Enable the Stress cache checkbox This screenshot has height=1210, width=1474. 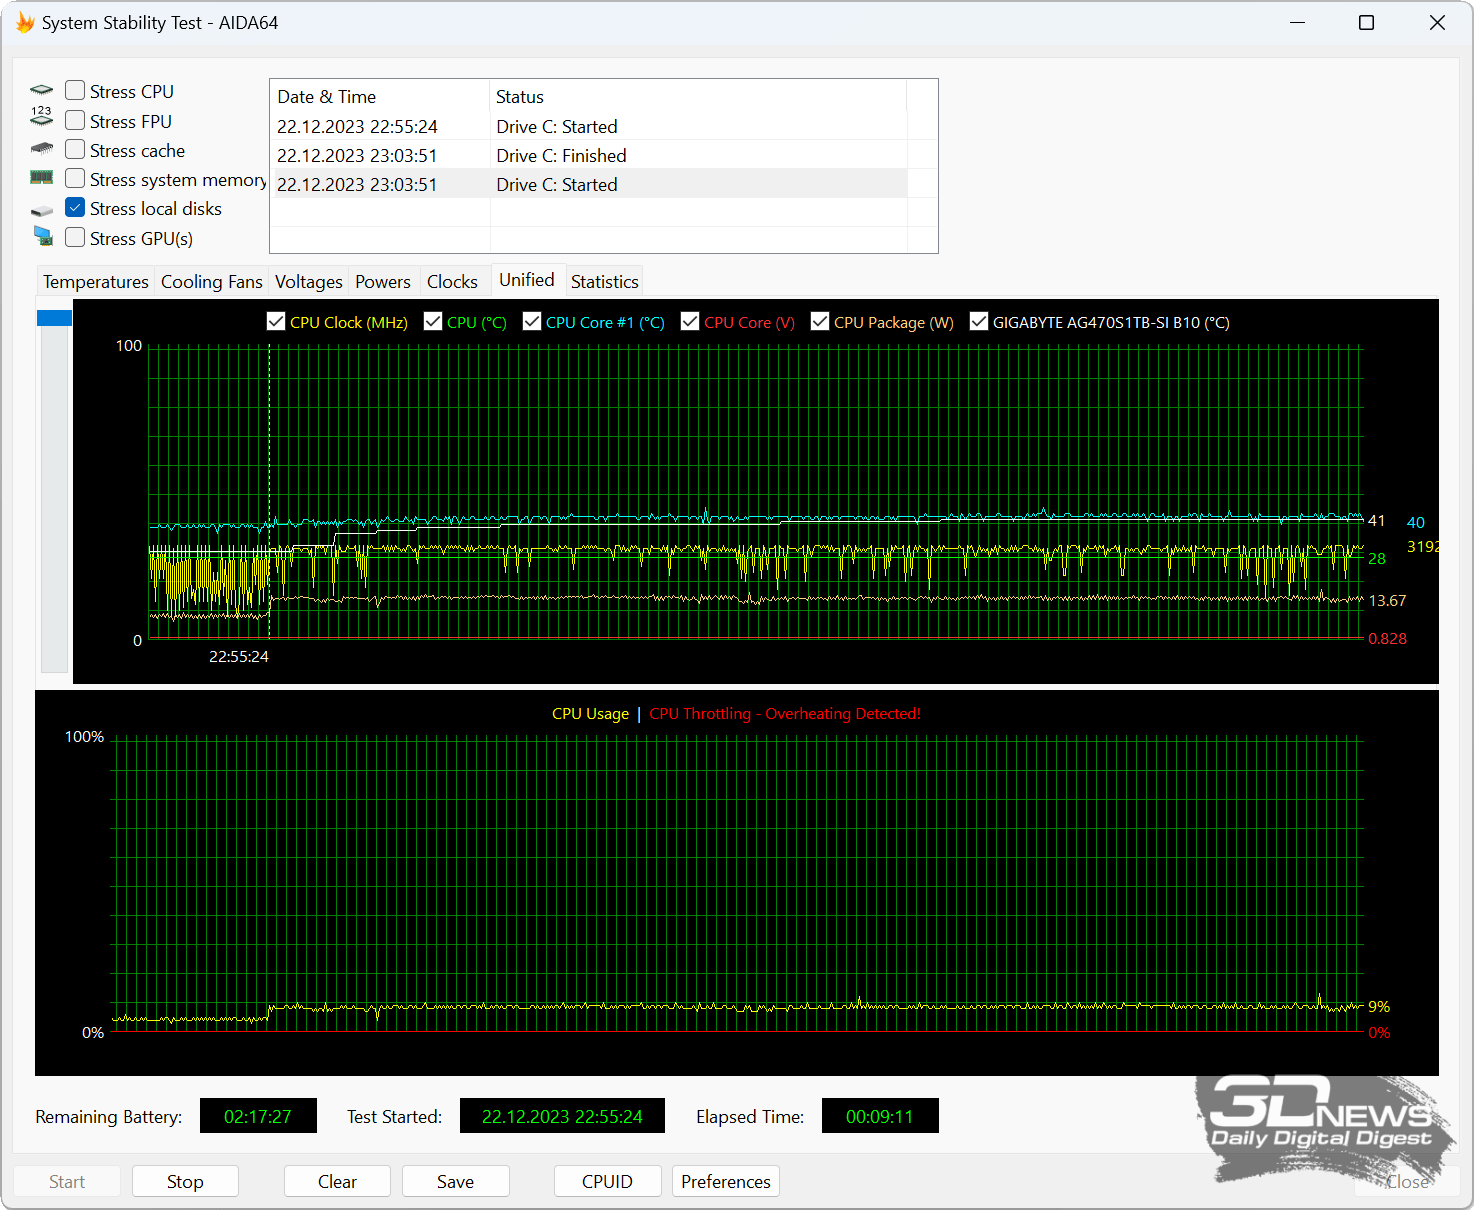pyautogui.click(x=75, y=150)
